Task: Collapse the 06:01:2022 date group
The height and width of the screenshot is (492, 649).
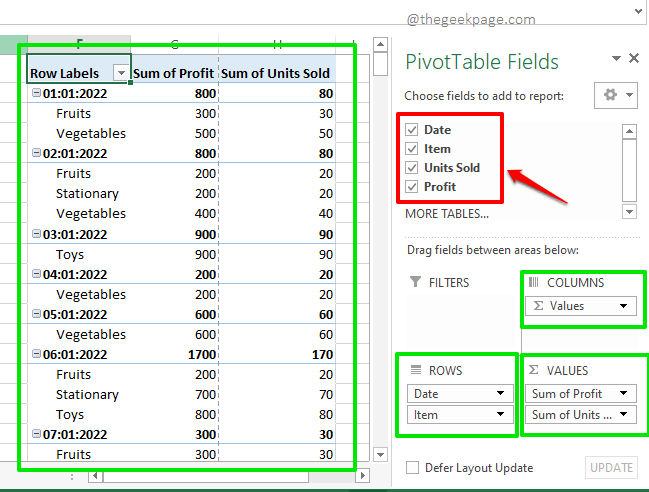Action: (36, 354)
